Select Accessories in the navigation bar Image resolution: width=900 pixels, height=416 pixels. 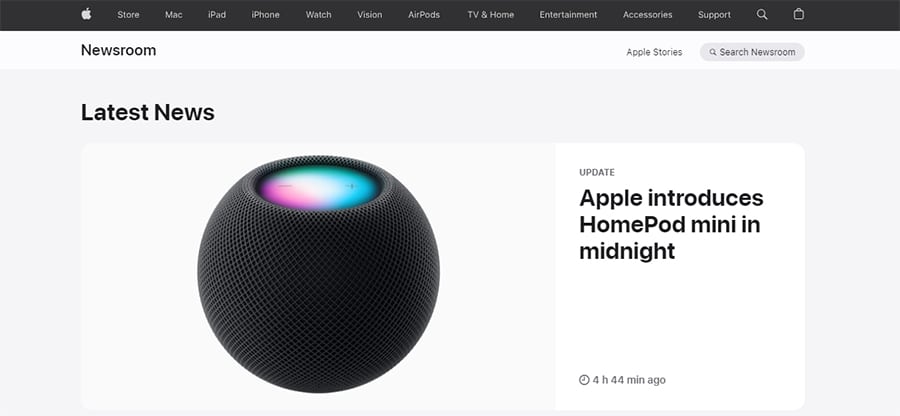coord(648,15)
